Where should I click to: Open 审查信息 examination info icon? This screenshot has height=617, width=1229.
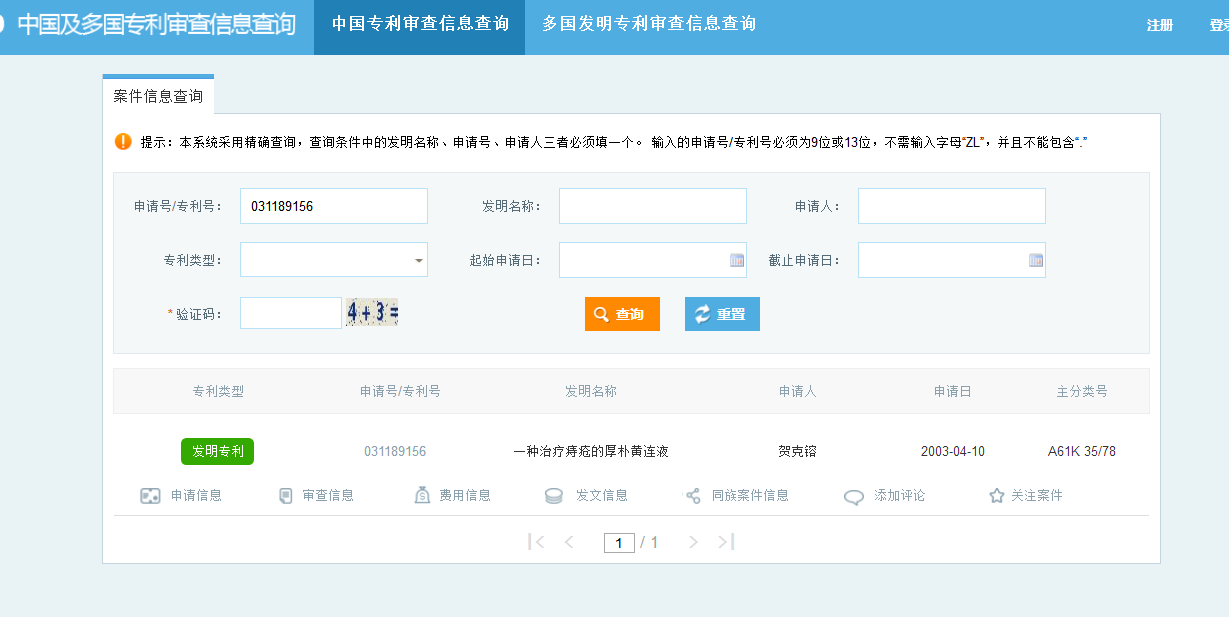286,496
